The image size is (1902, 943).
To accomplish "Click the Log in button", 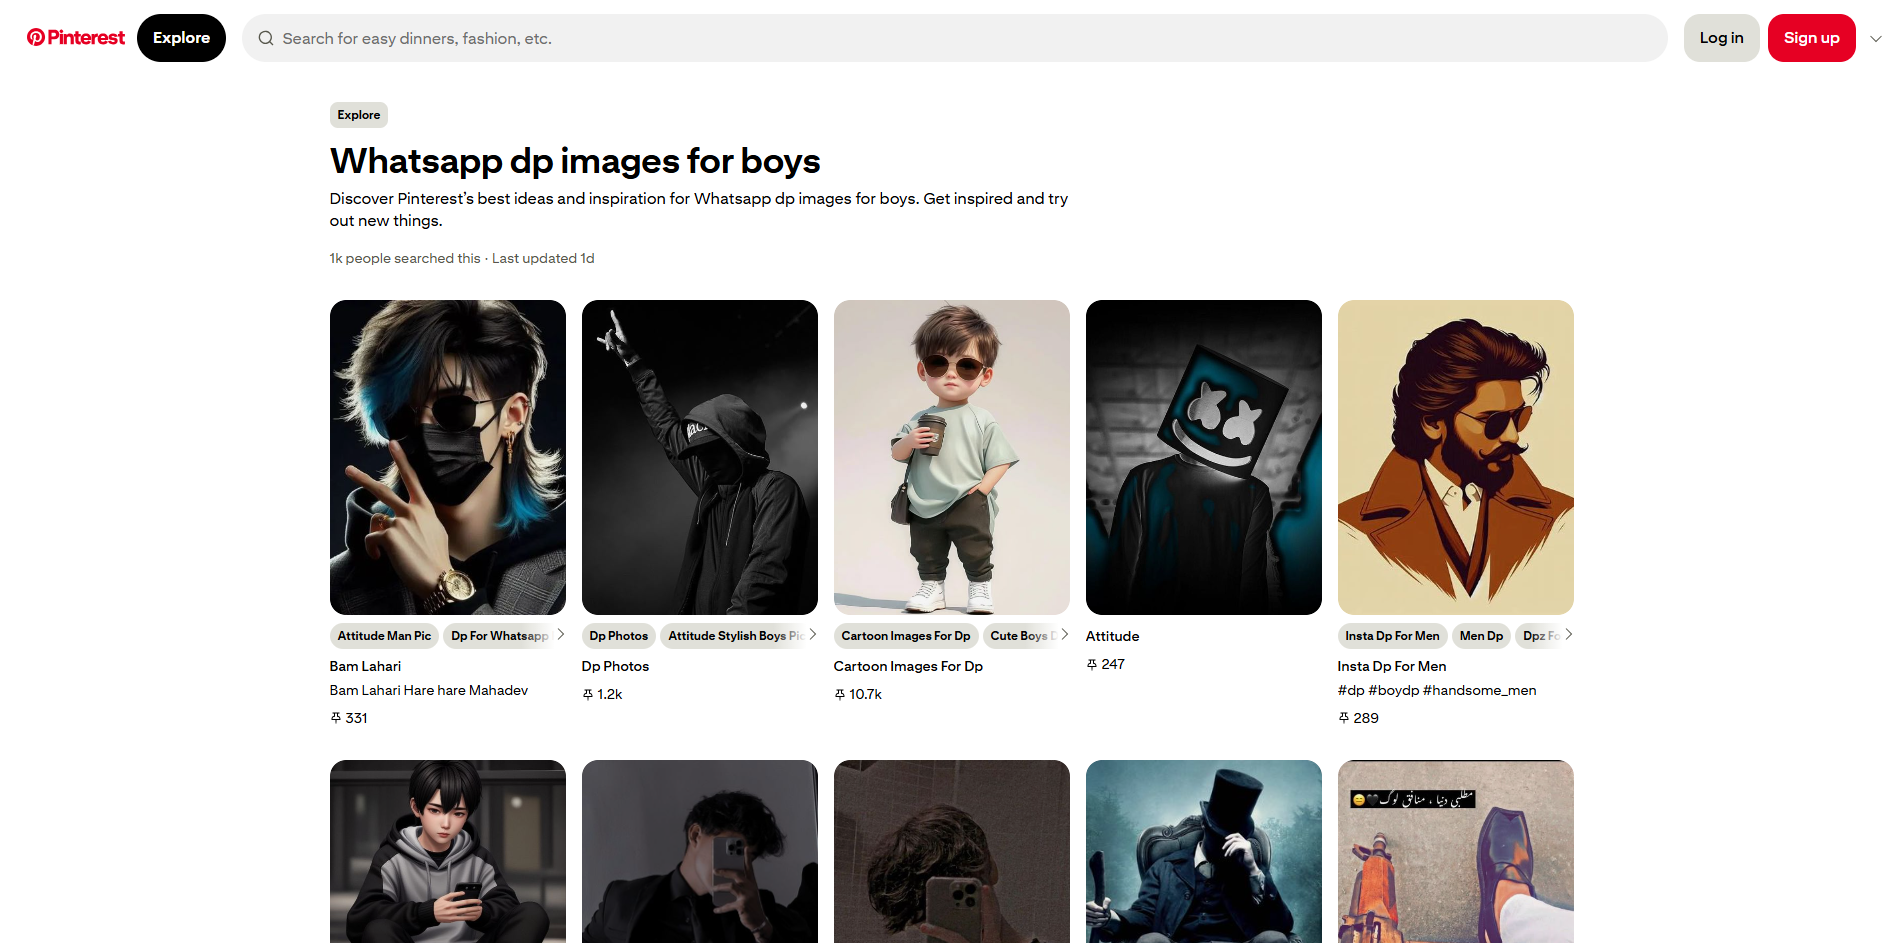I will pos(1721,38).
